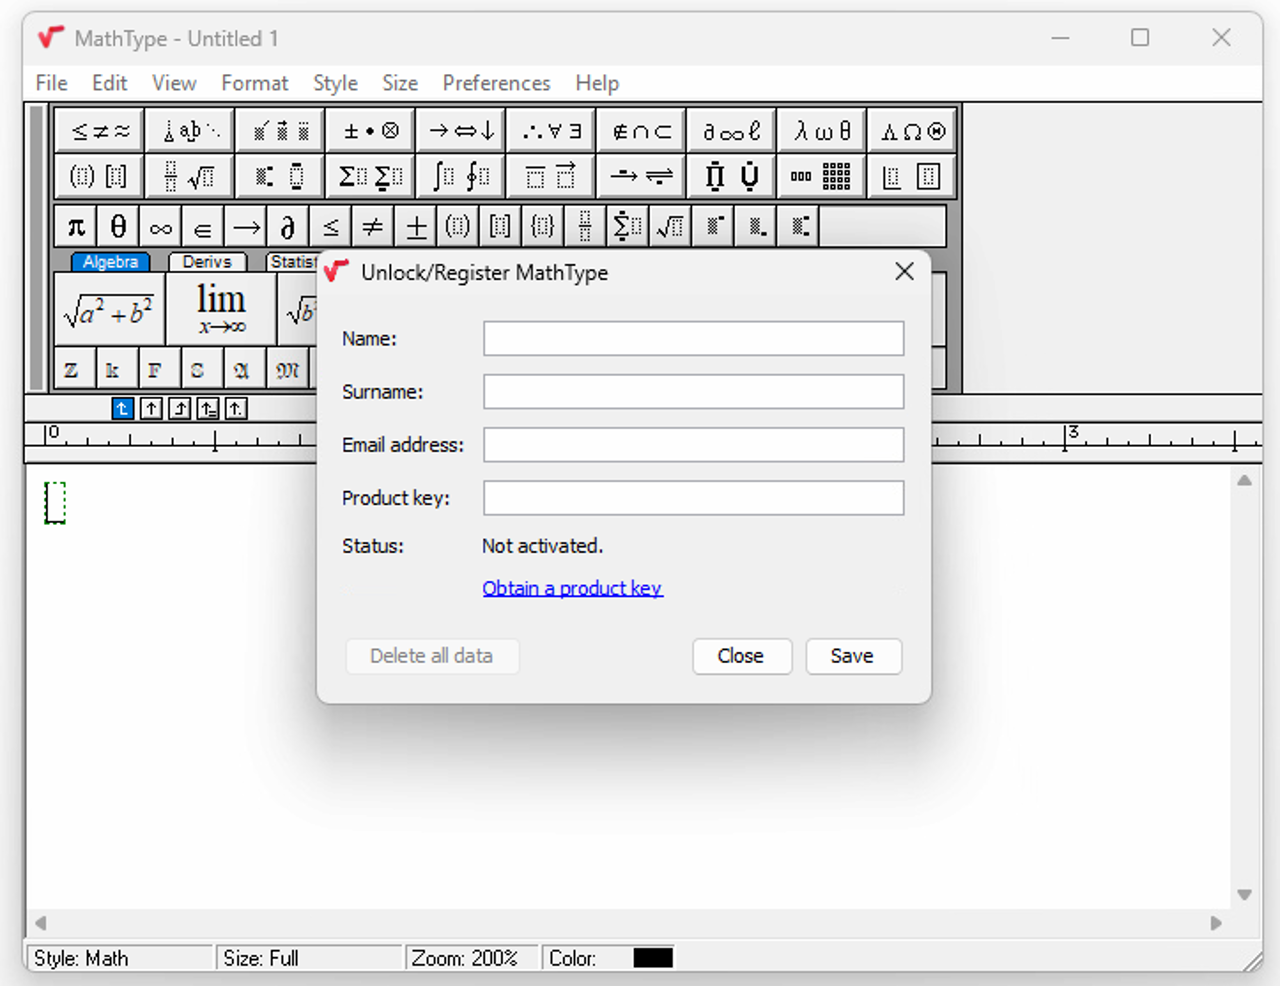Image resolution: width=1280 pixels, height=986 pixels.
Task: Switch to the Derivs tab
Action: tap(207, 262)
